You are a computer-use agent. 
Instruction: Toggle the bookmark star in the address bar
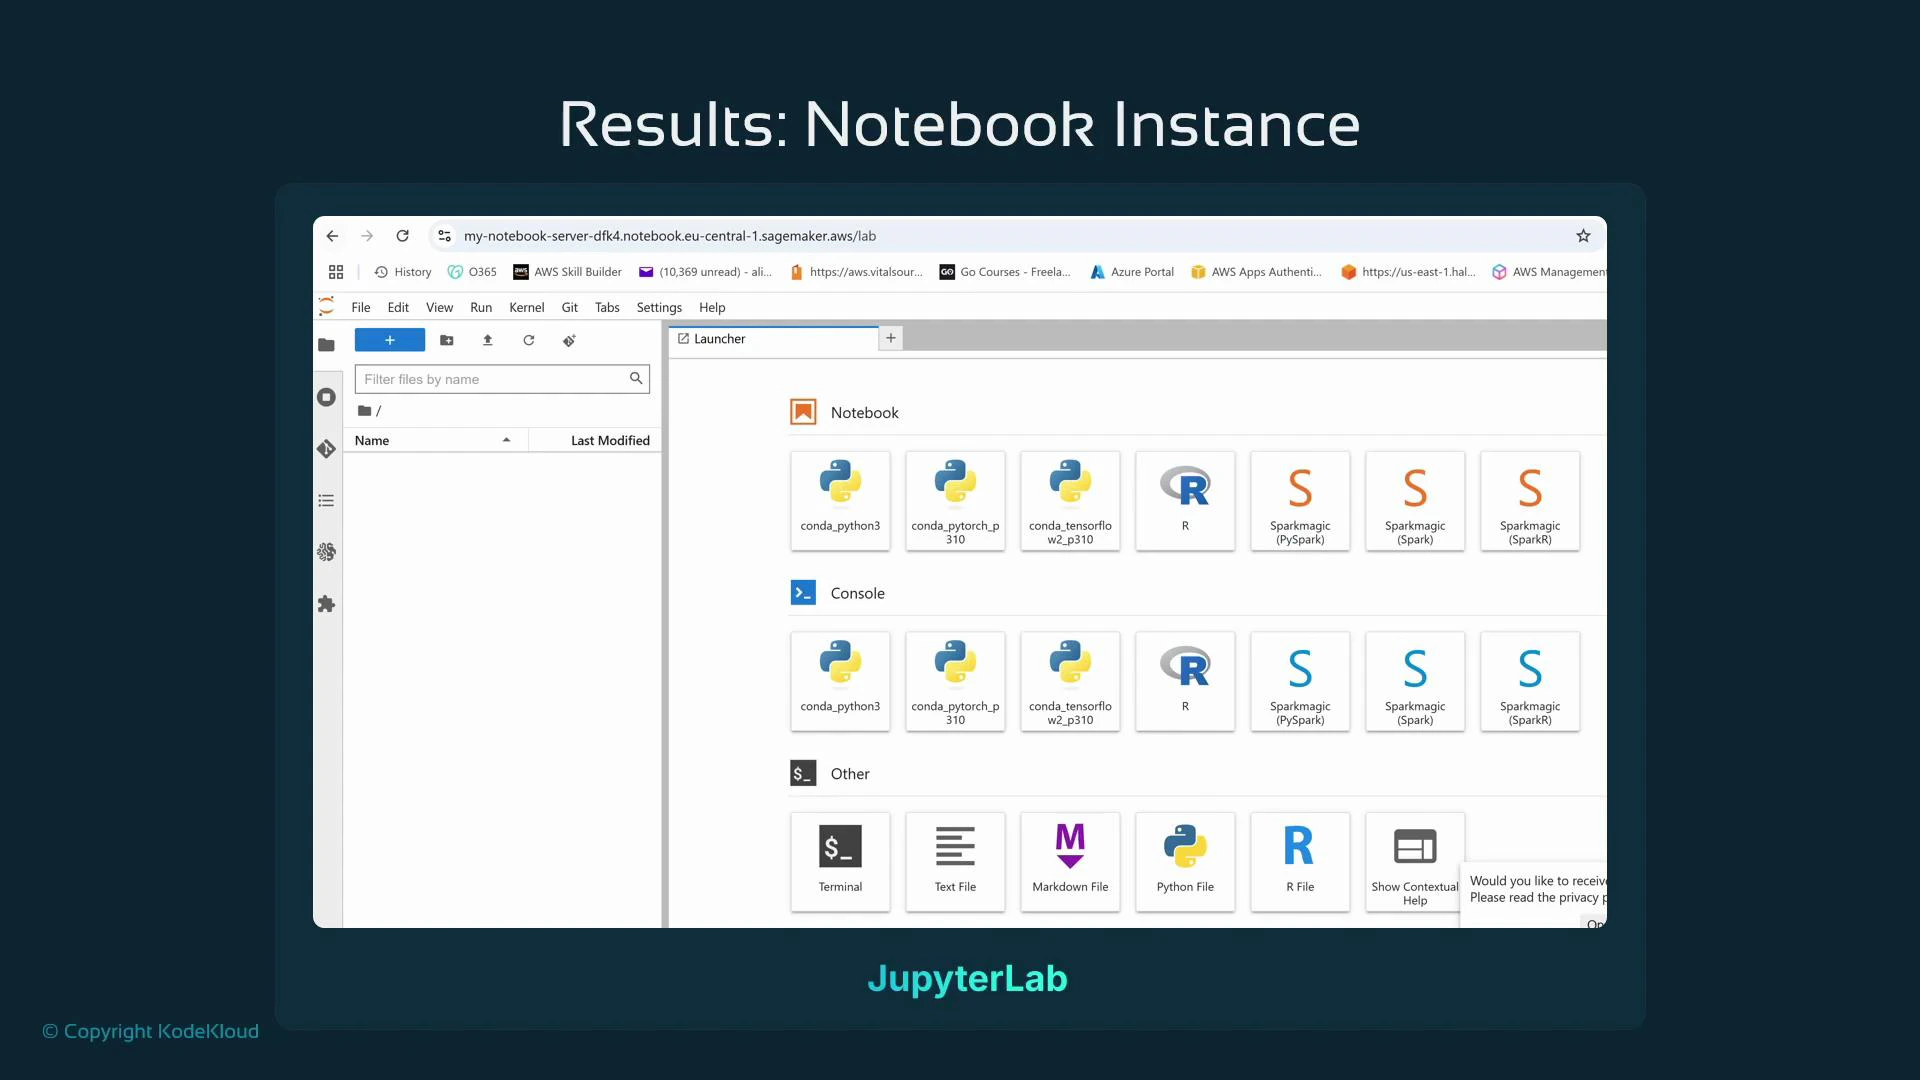tap(1583, 236)
